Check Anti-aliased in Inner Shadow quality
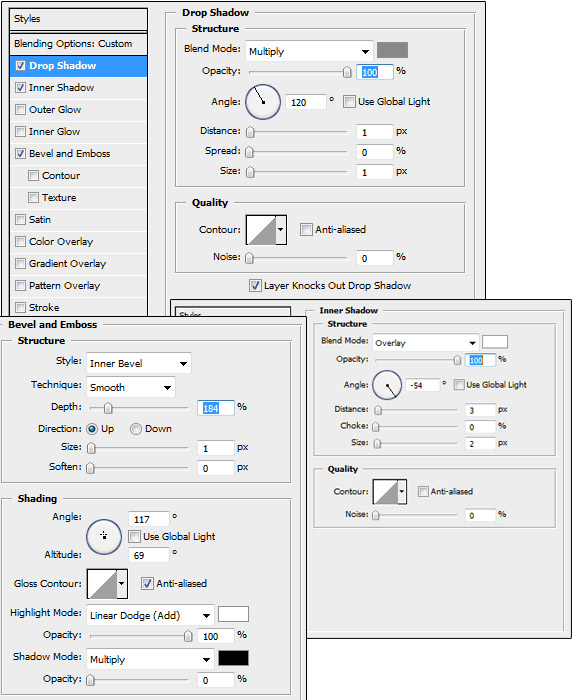This screenshot has height=700, width=580. 423,492
